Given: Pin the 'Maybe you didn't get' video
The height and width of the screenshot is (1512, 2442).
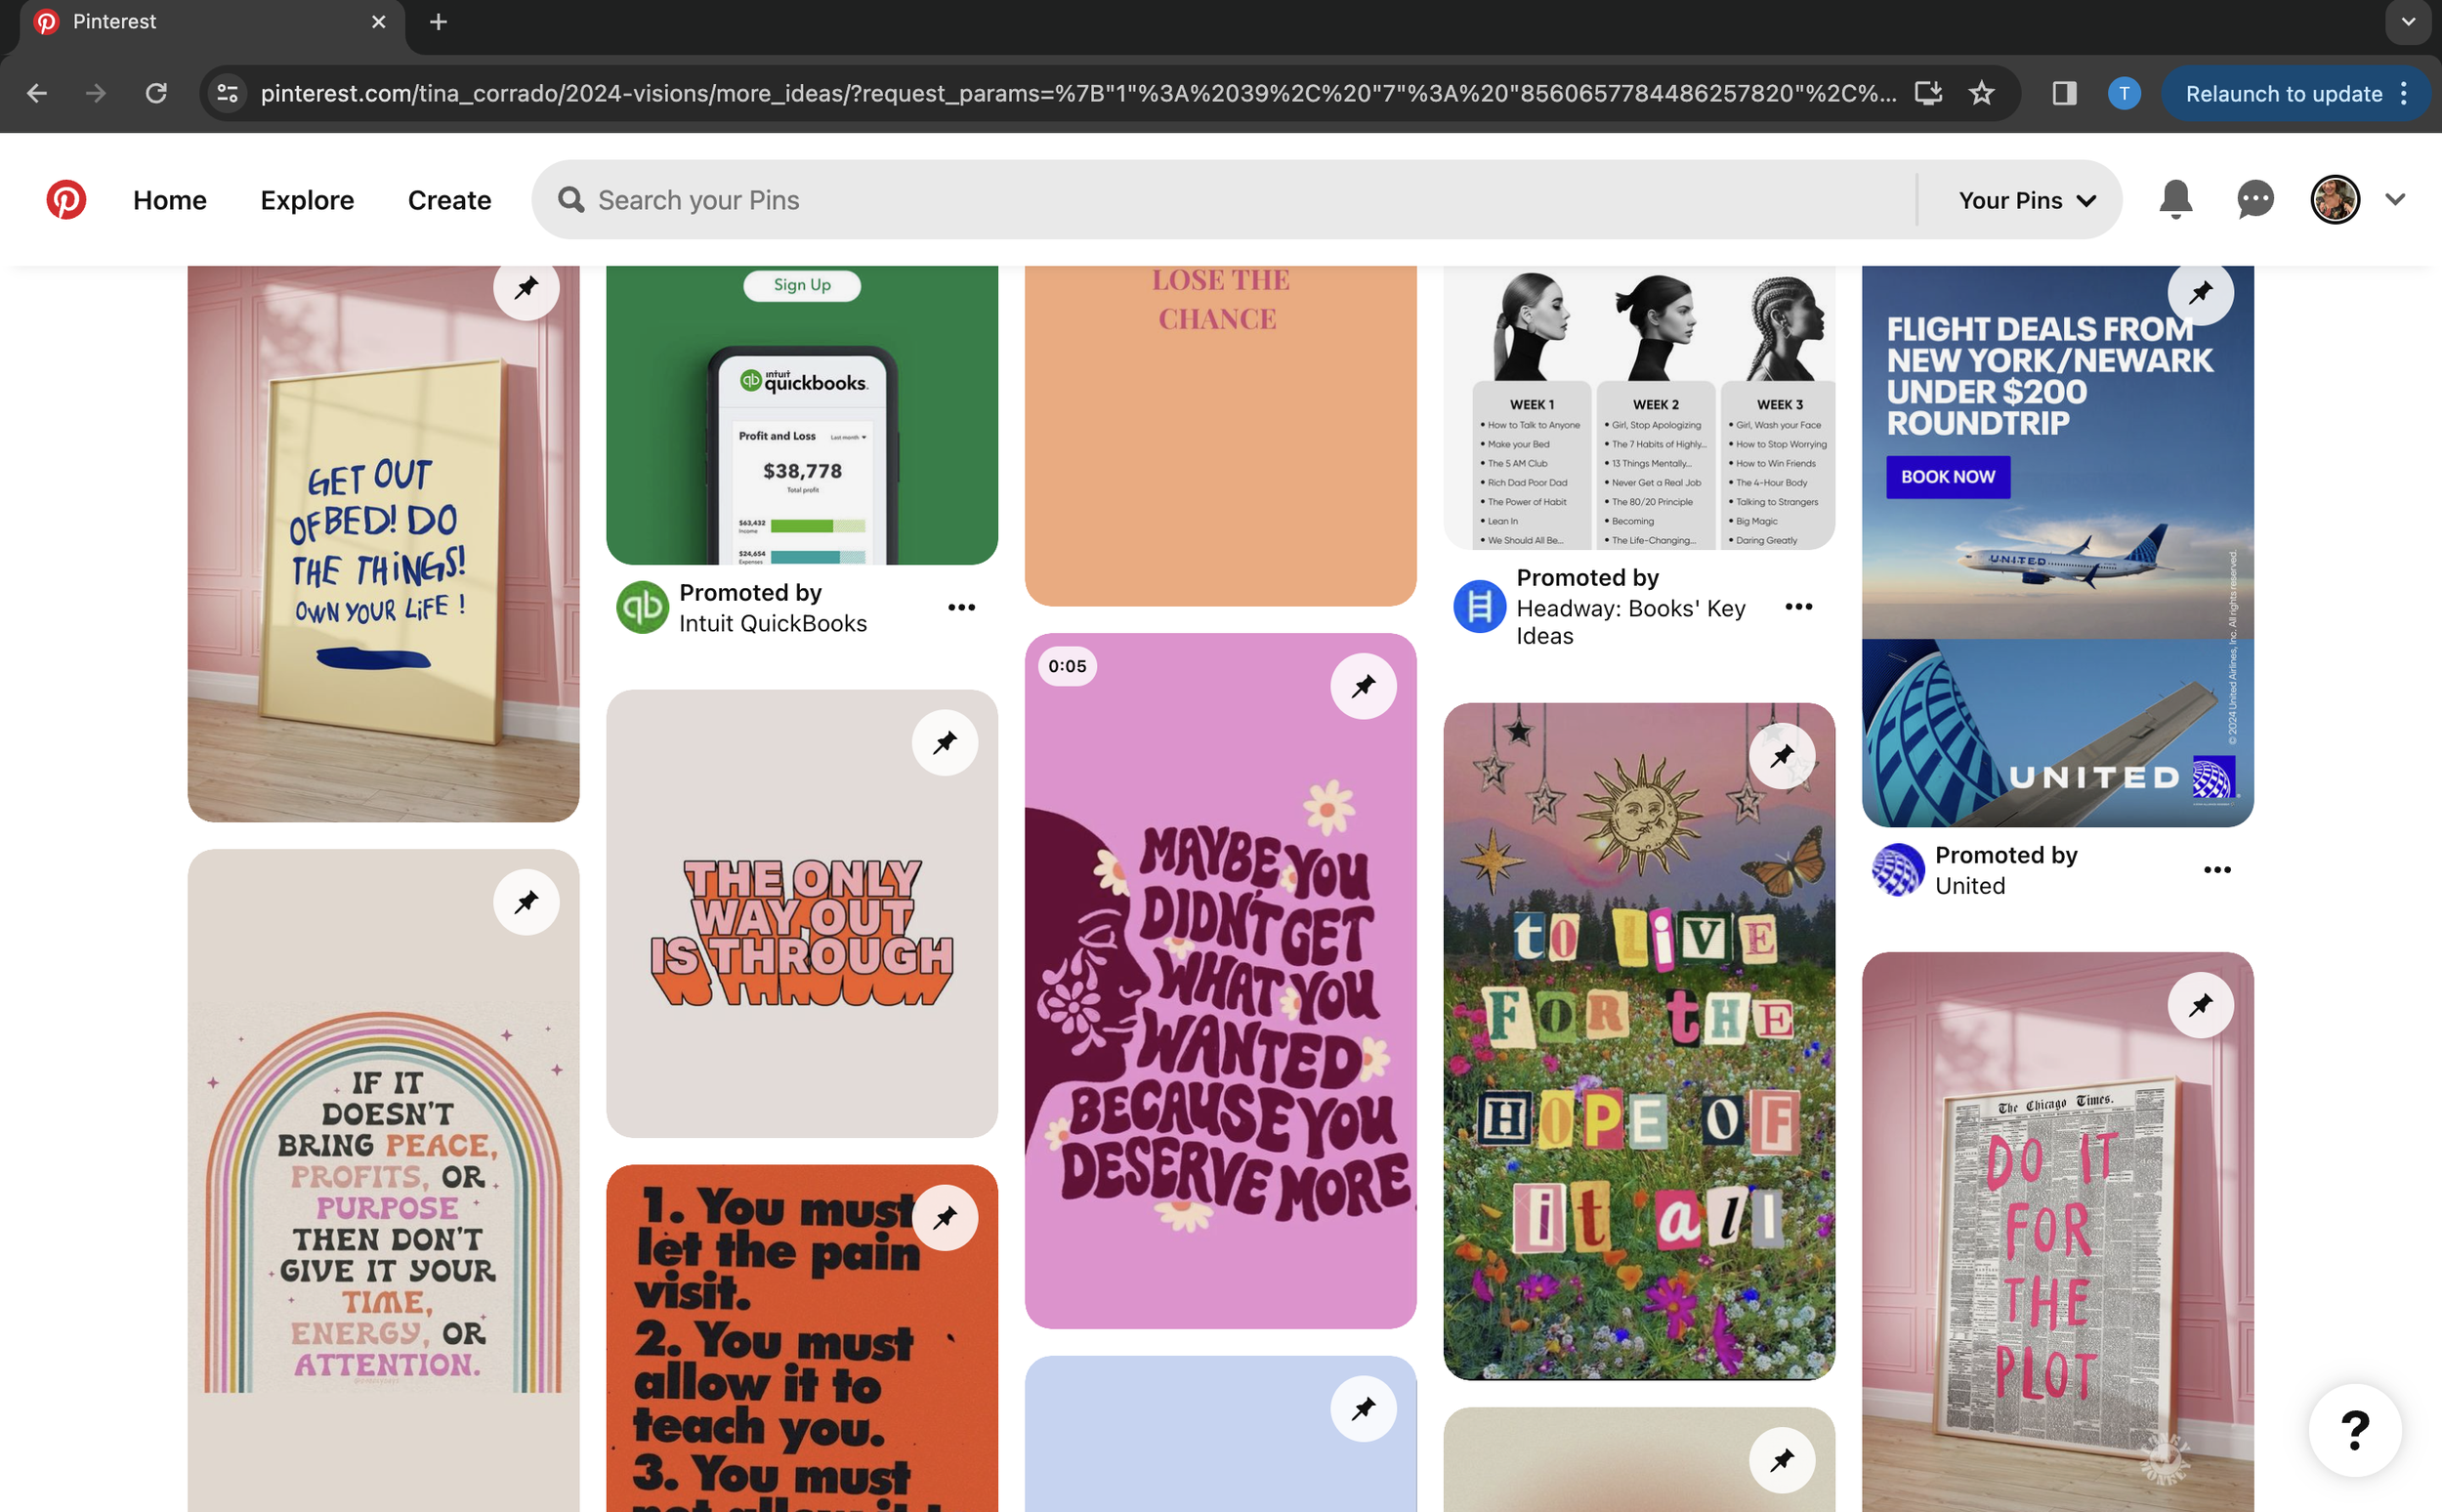Looking at the screenshot, I should [x=1363, y=687].
